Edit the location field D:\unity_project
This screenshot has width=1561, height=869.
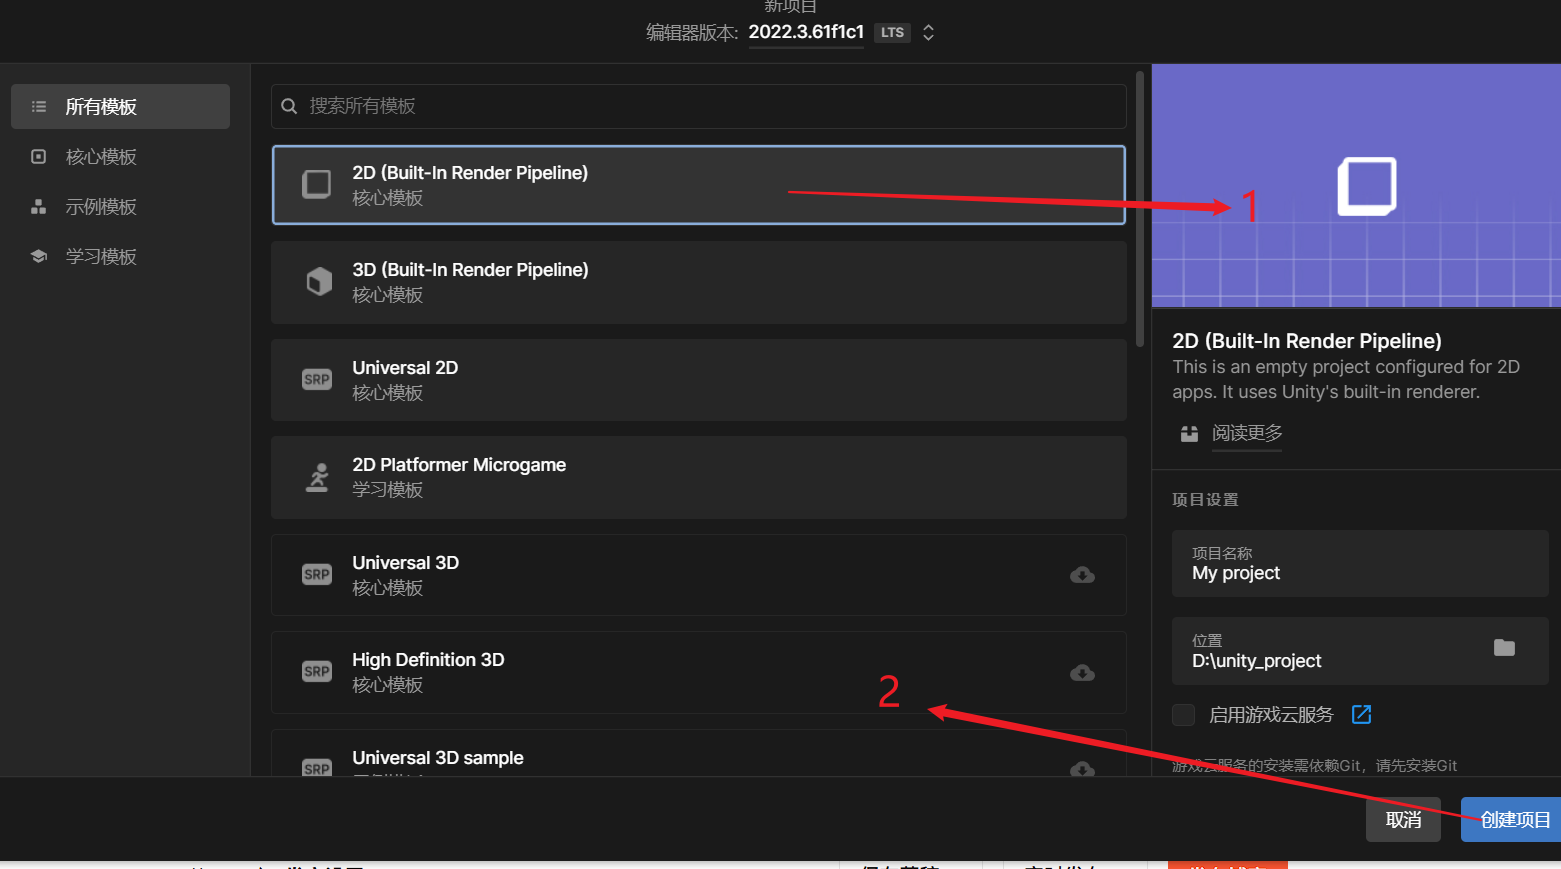tap(1360, 651)
